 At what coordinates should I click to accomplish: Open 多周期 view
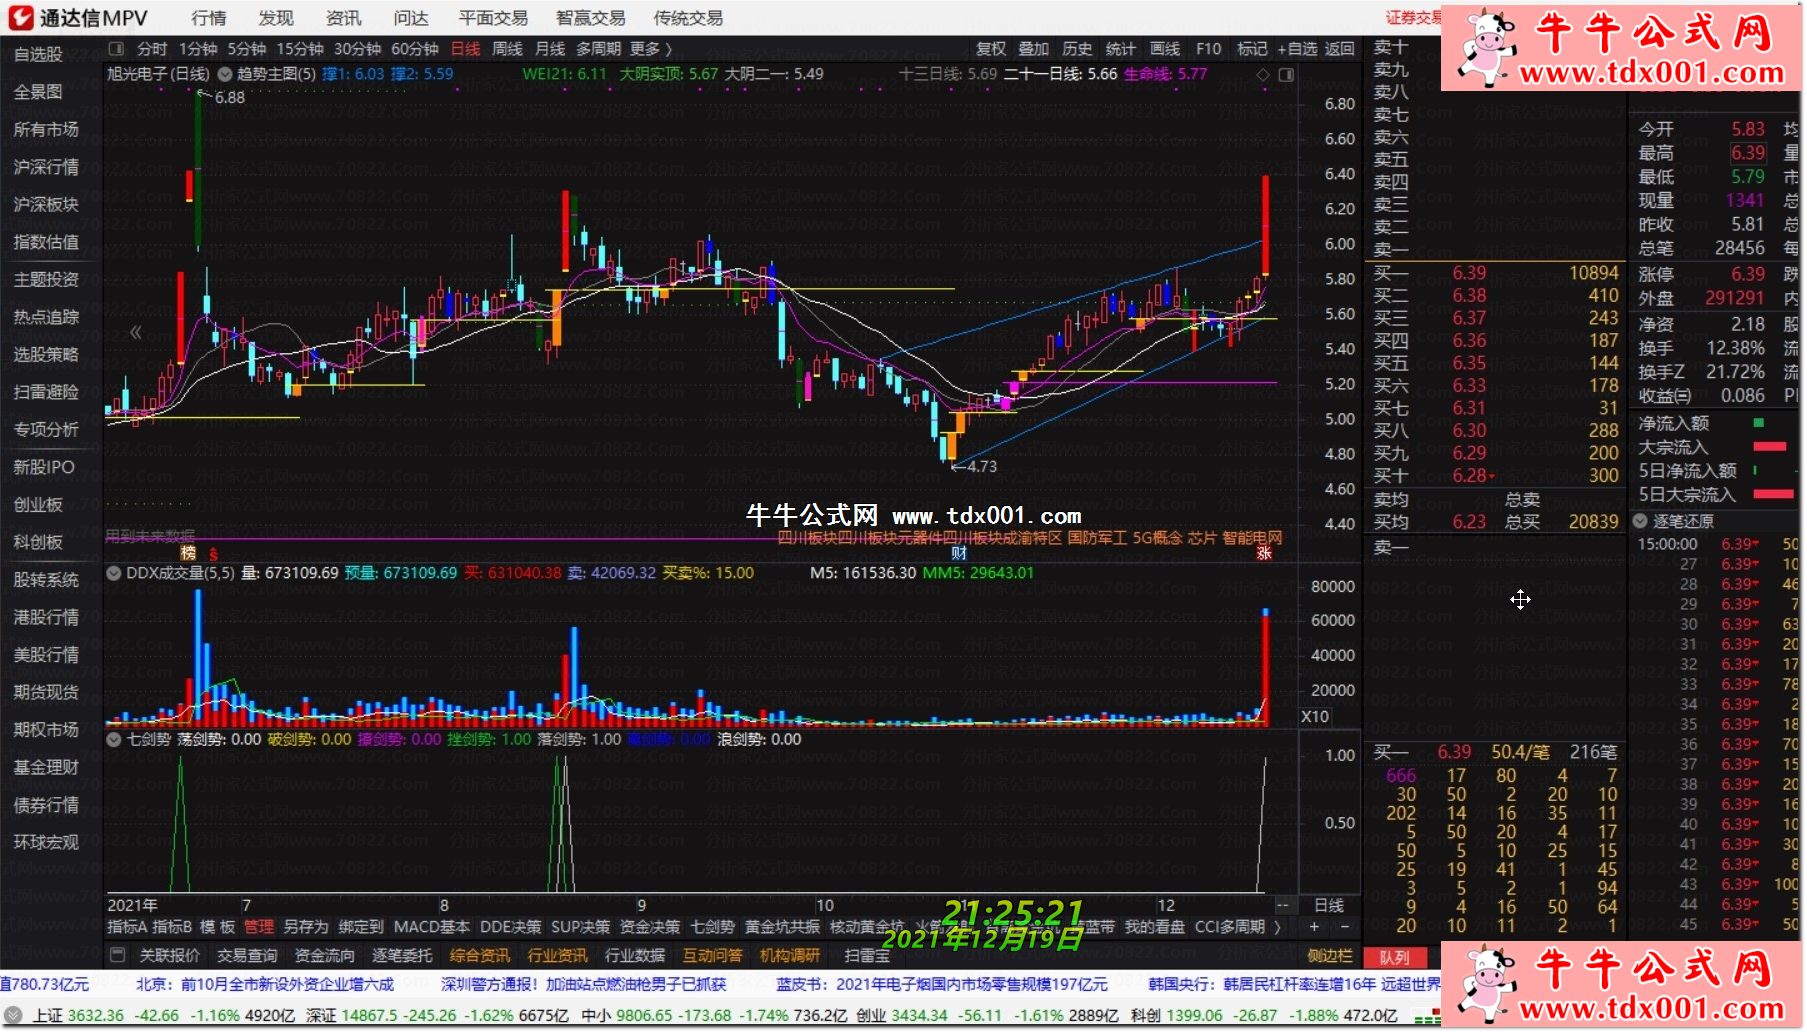tap(599, 48)
